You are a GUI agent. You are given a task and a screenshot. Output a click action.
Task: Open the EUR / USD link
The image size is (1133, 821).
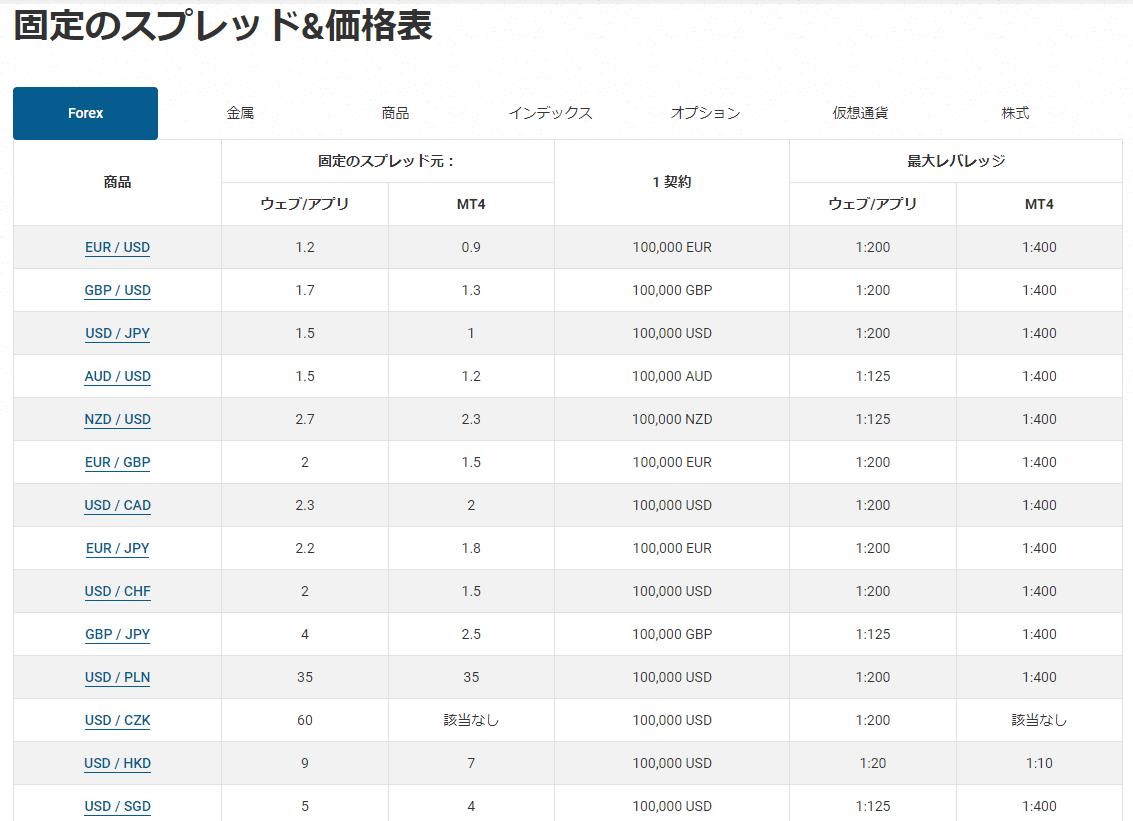coord(117,247)
